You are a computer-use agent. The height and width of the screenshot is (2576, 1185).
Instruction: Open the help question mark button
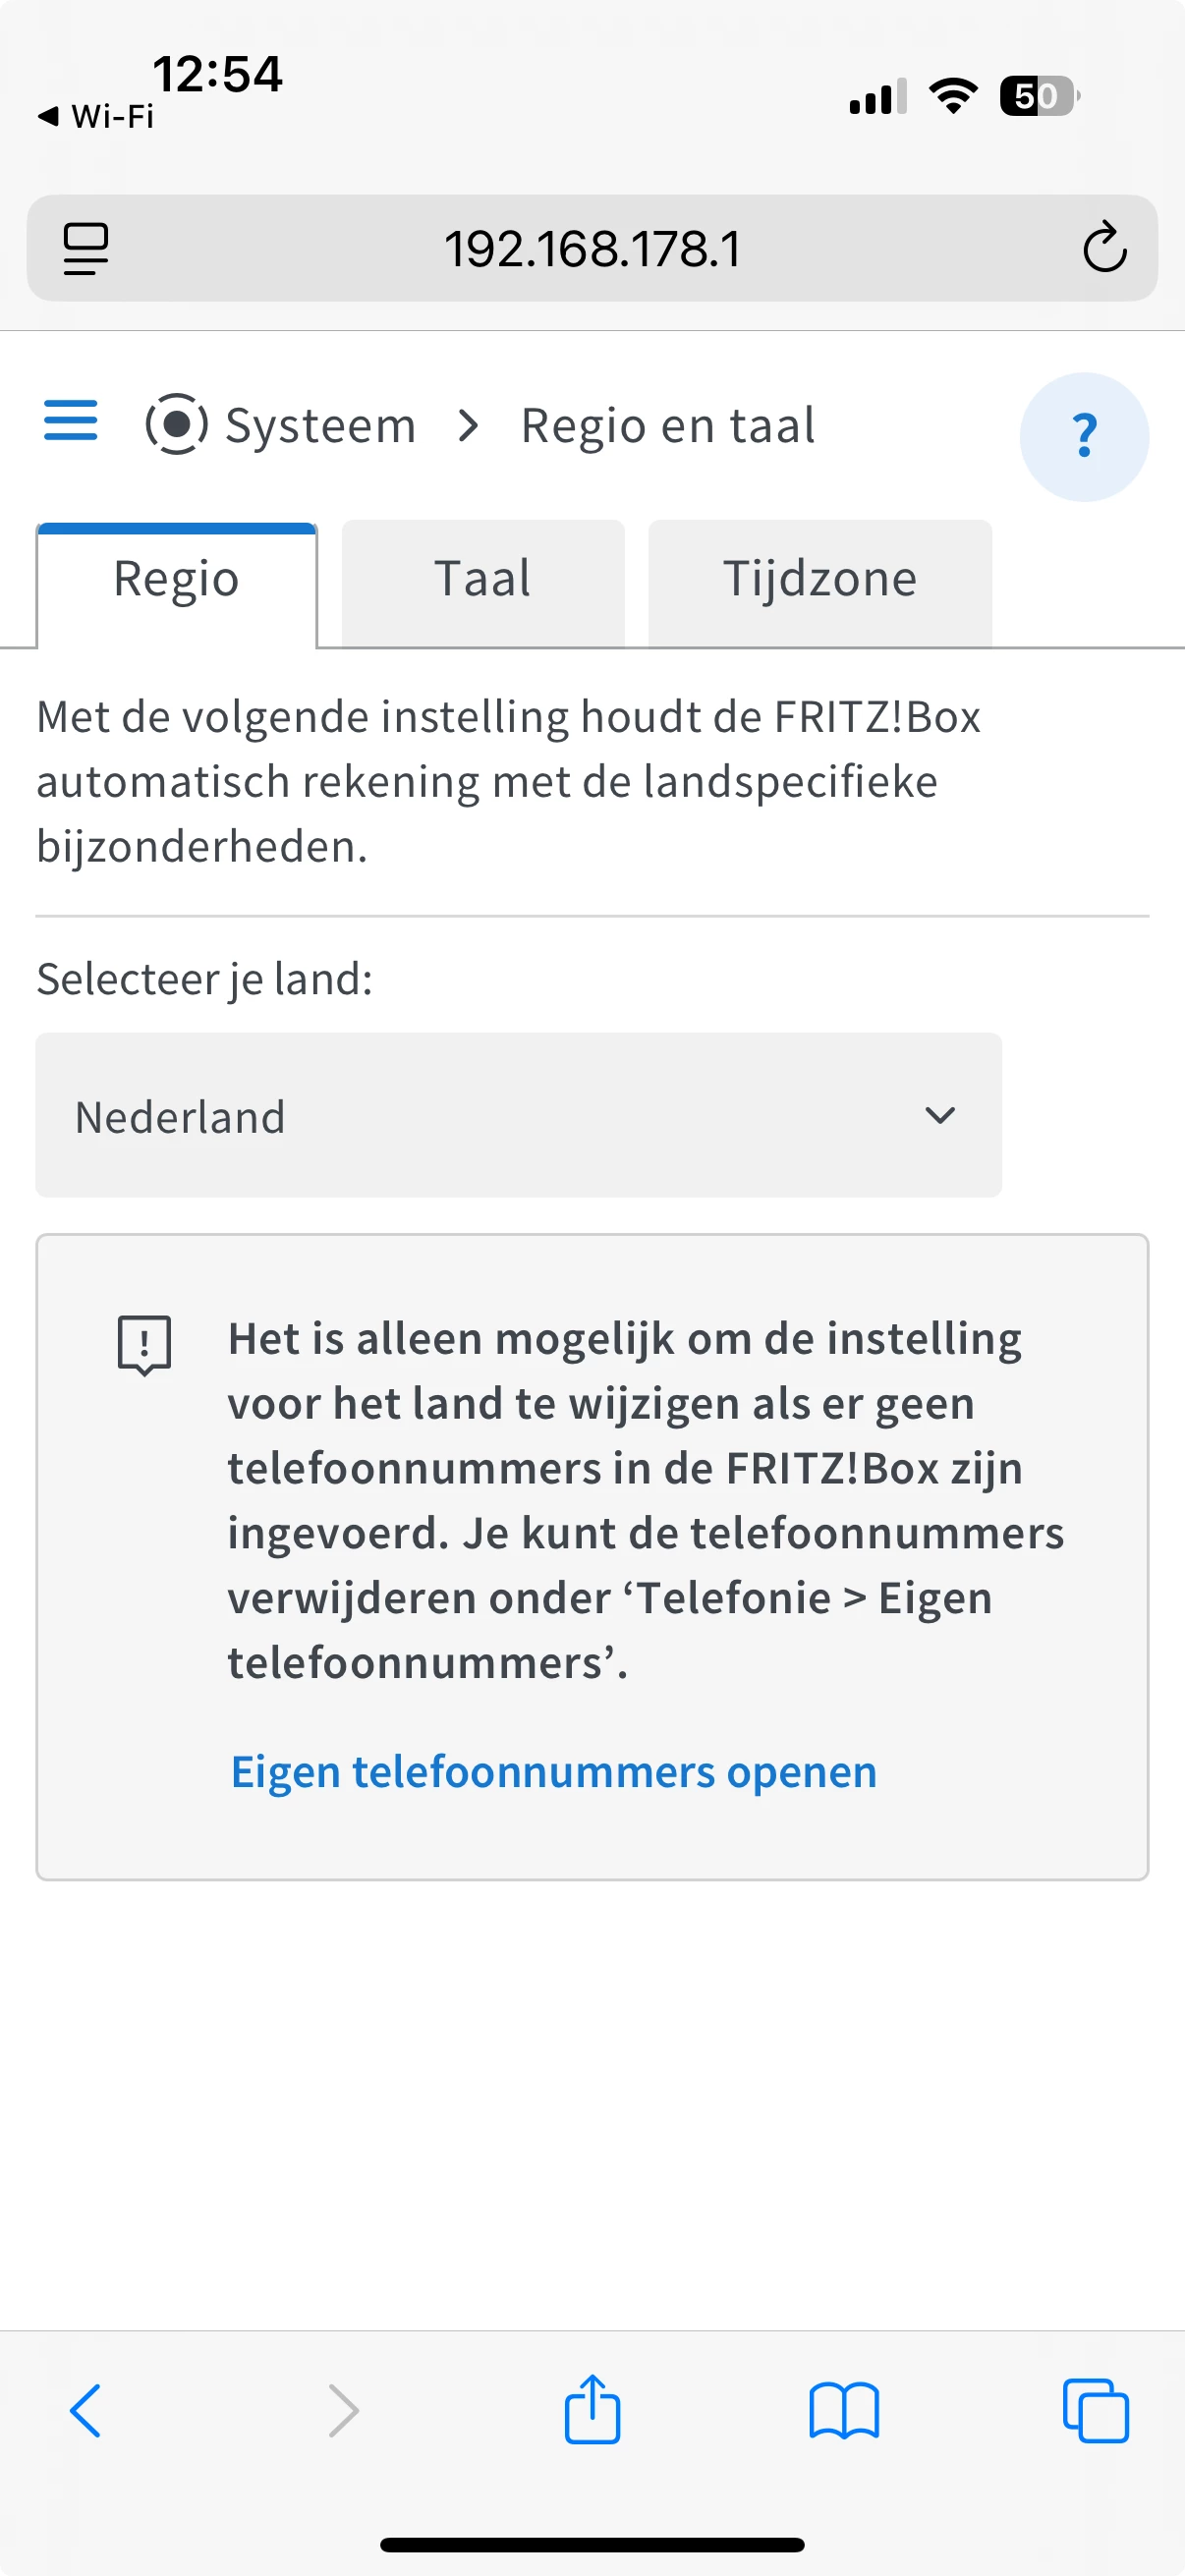click(1084, 437)
